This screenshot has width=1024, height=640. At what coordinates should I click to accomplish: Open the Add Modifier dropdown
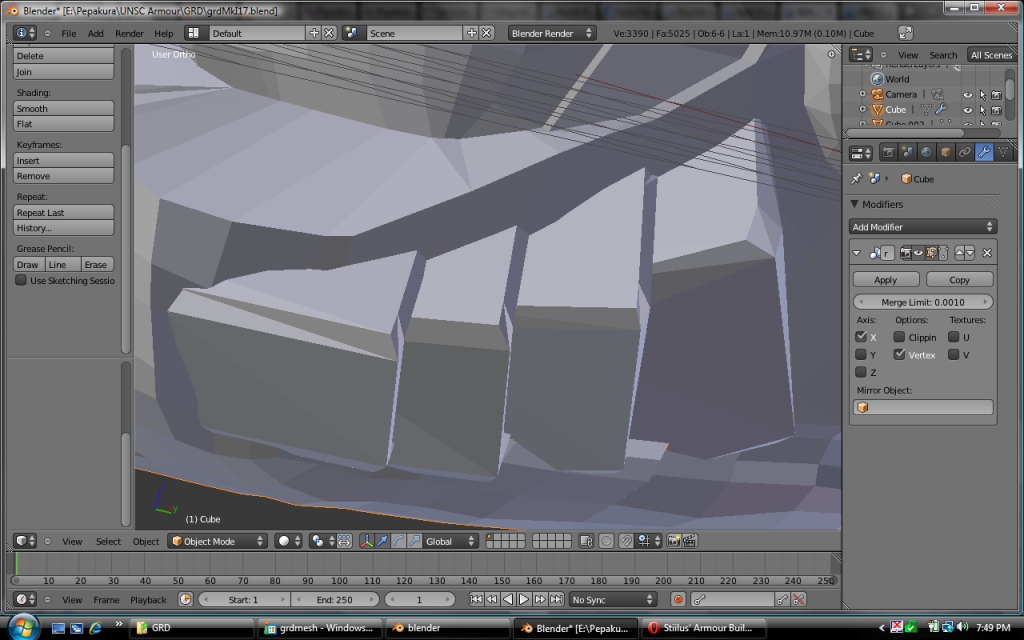point(923,227)
